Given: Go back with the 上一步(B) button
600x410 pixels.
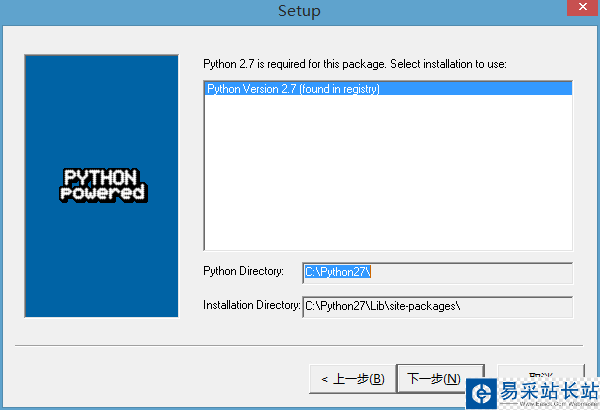Looking at the screenshot, I should pyautogui.click(x=352, y=379).
